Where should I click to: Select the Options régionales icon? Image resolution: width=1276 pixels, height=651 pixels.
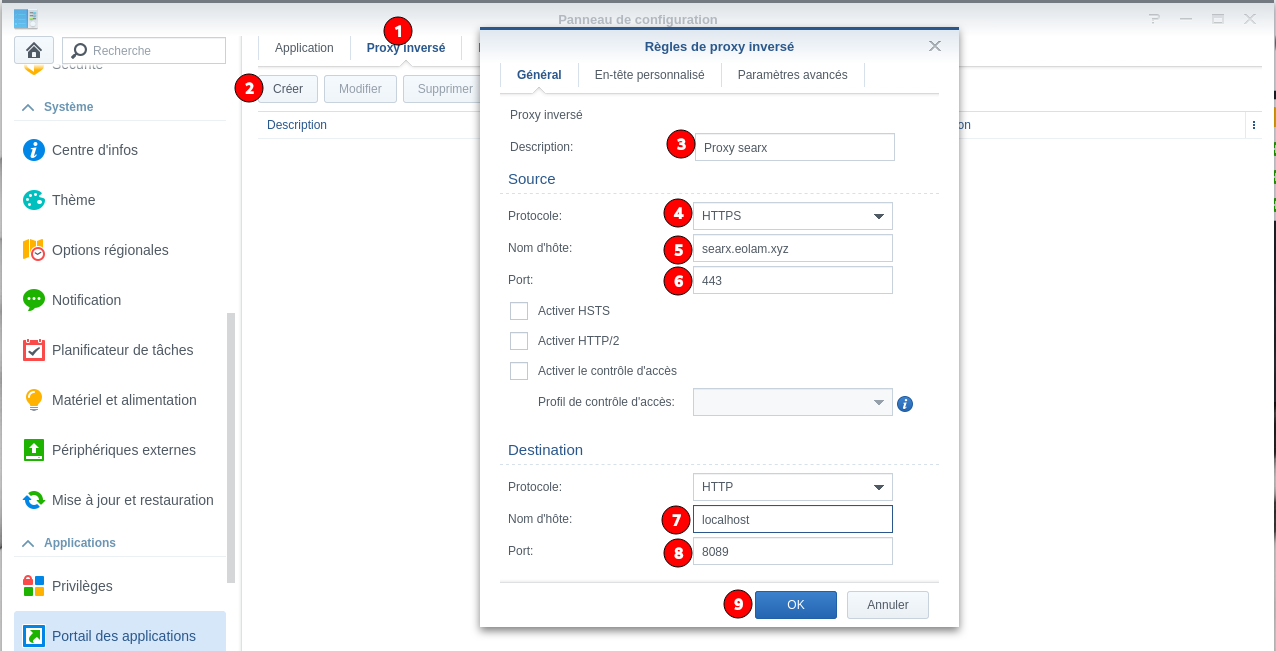coord(34,250)
